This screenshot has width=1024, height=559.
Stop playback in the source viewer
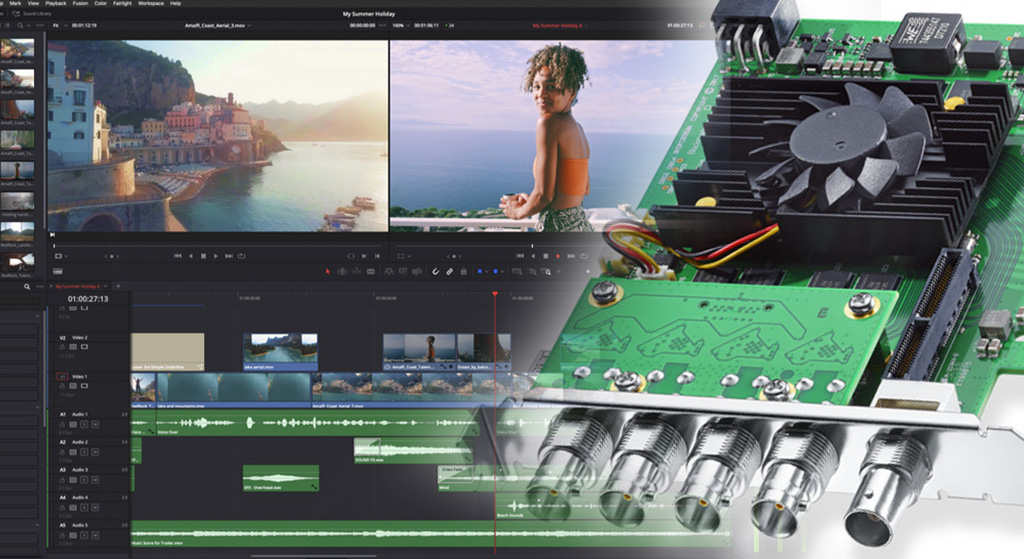203,256
